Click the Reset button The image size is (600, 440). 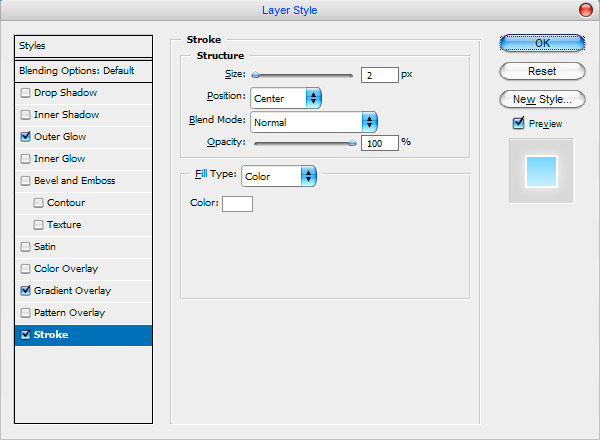542,71
